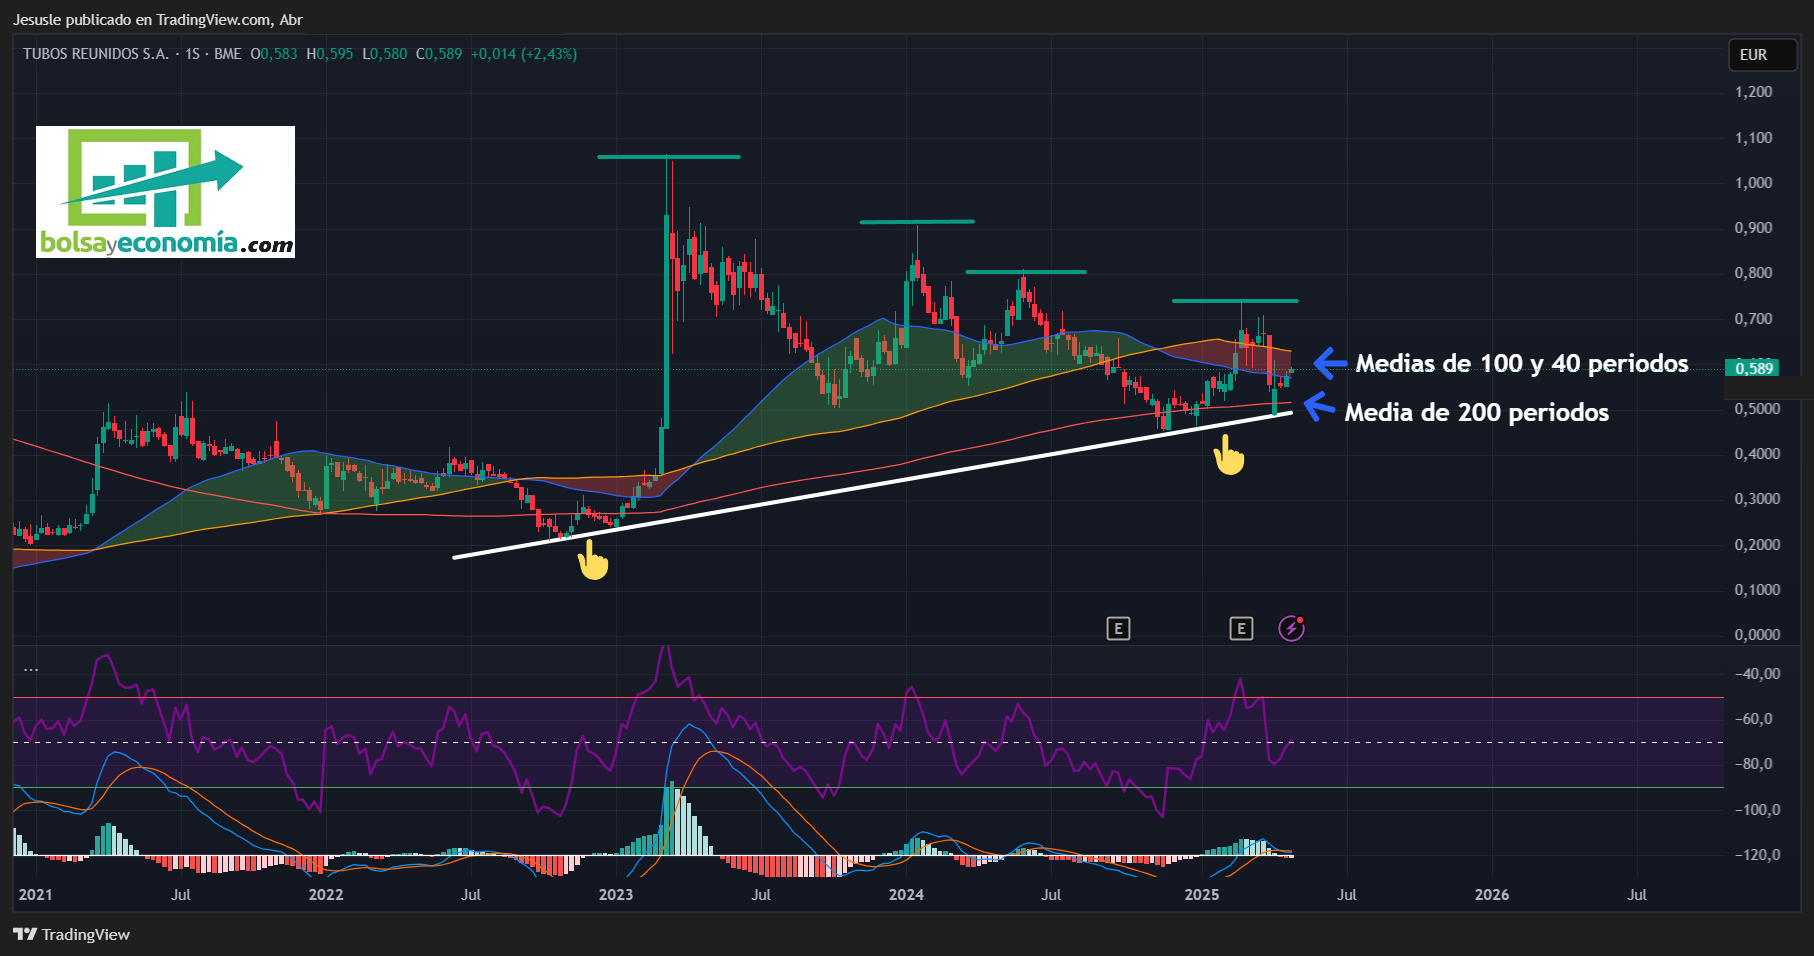Select the teal resistance line above the 2023 peak
Screen dimensions: 1814x956
point(669,157)
